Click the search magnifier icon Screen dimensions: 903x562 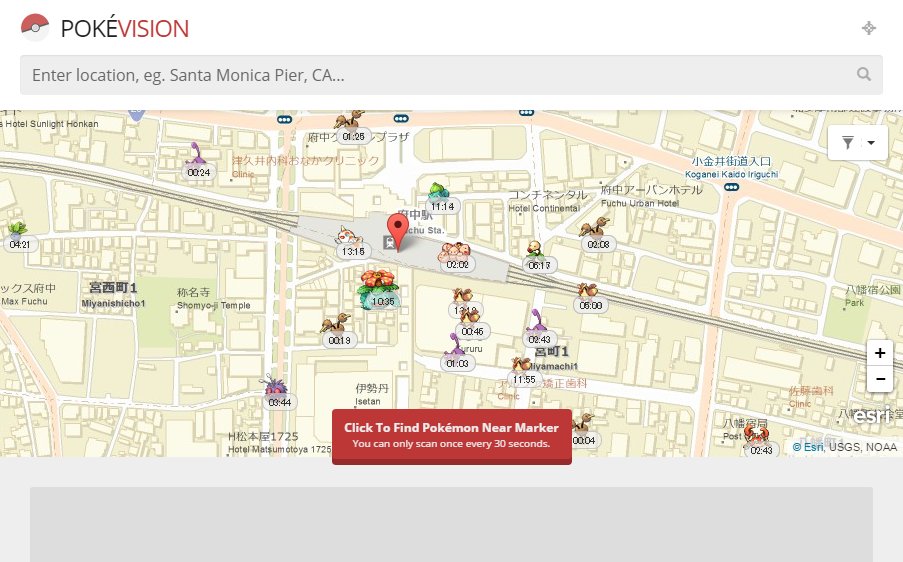[863, 74]
